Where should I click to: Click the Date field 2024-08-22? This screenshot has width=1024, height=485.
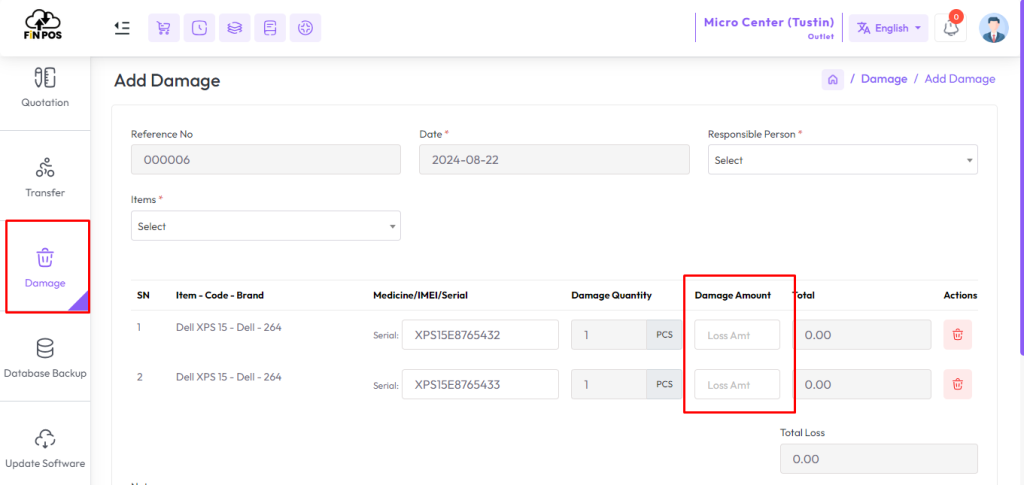point(554,160)
